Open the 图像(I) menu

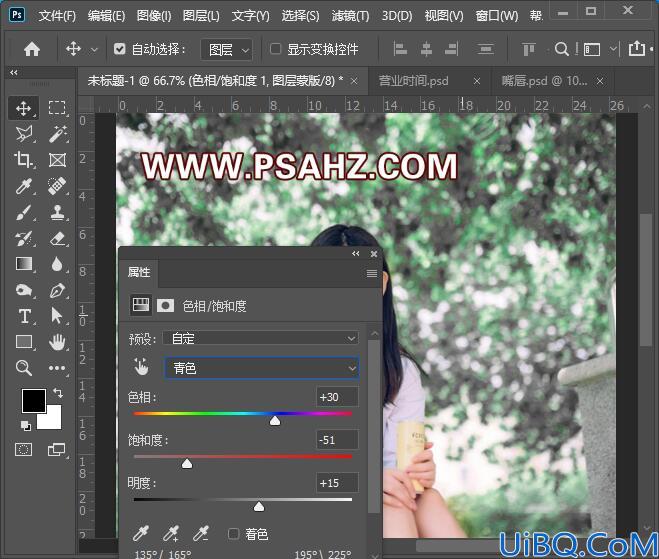click(154, 16)
